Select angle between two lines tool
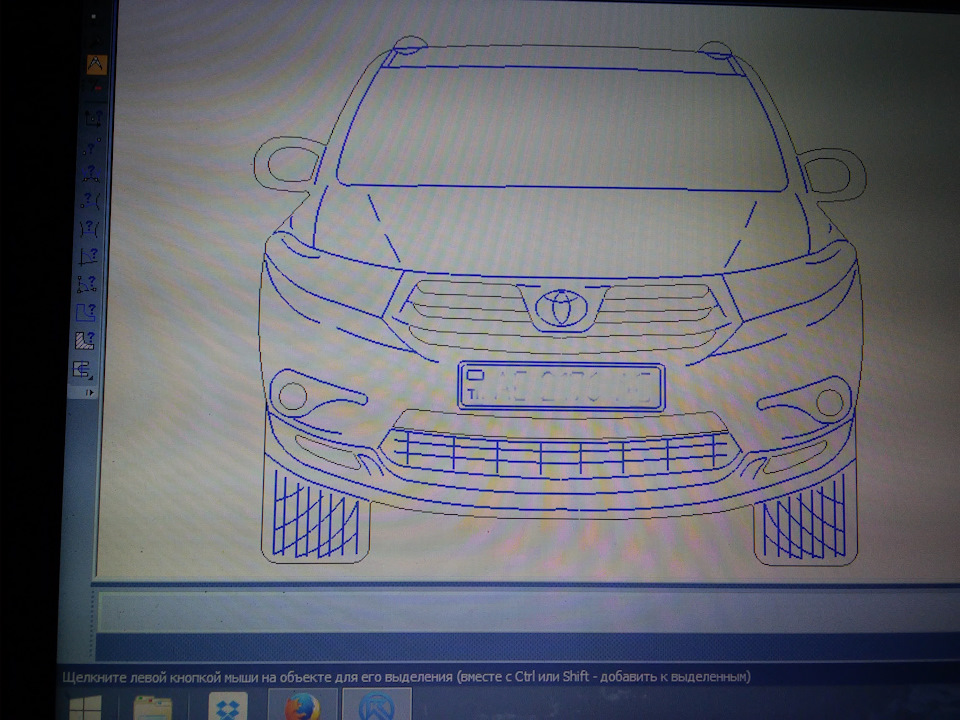Viewport: 960px width, 720px height. tap(88, 256)
